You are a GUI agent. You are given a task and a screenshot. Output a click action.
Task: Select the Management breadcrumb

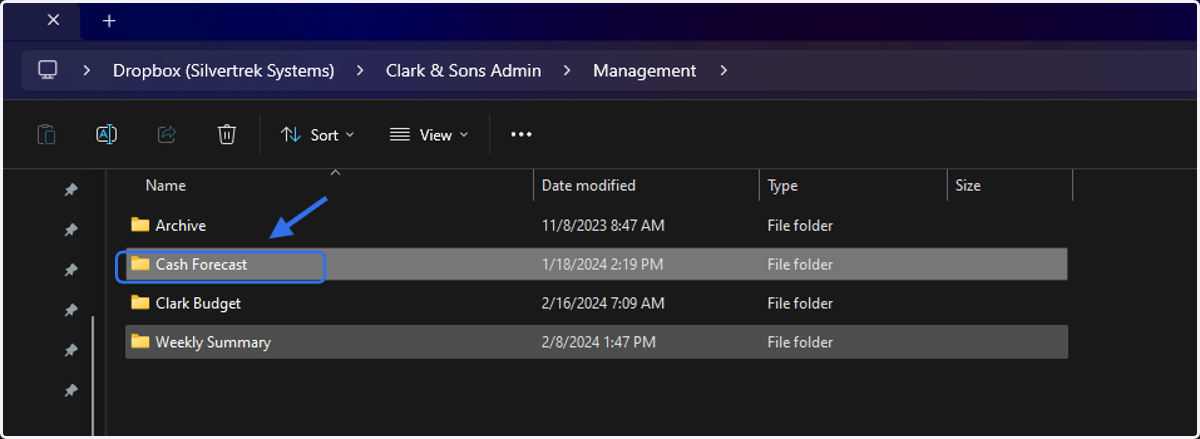[645, 71]
